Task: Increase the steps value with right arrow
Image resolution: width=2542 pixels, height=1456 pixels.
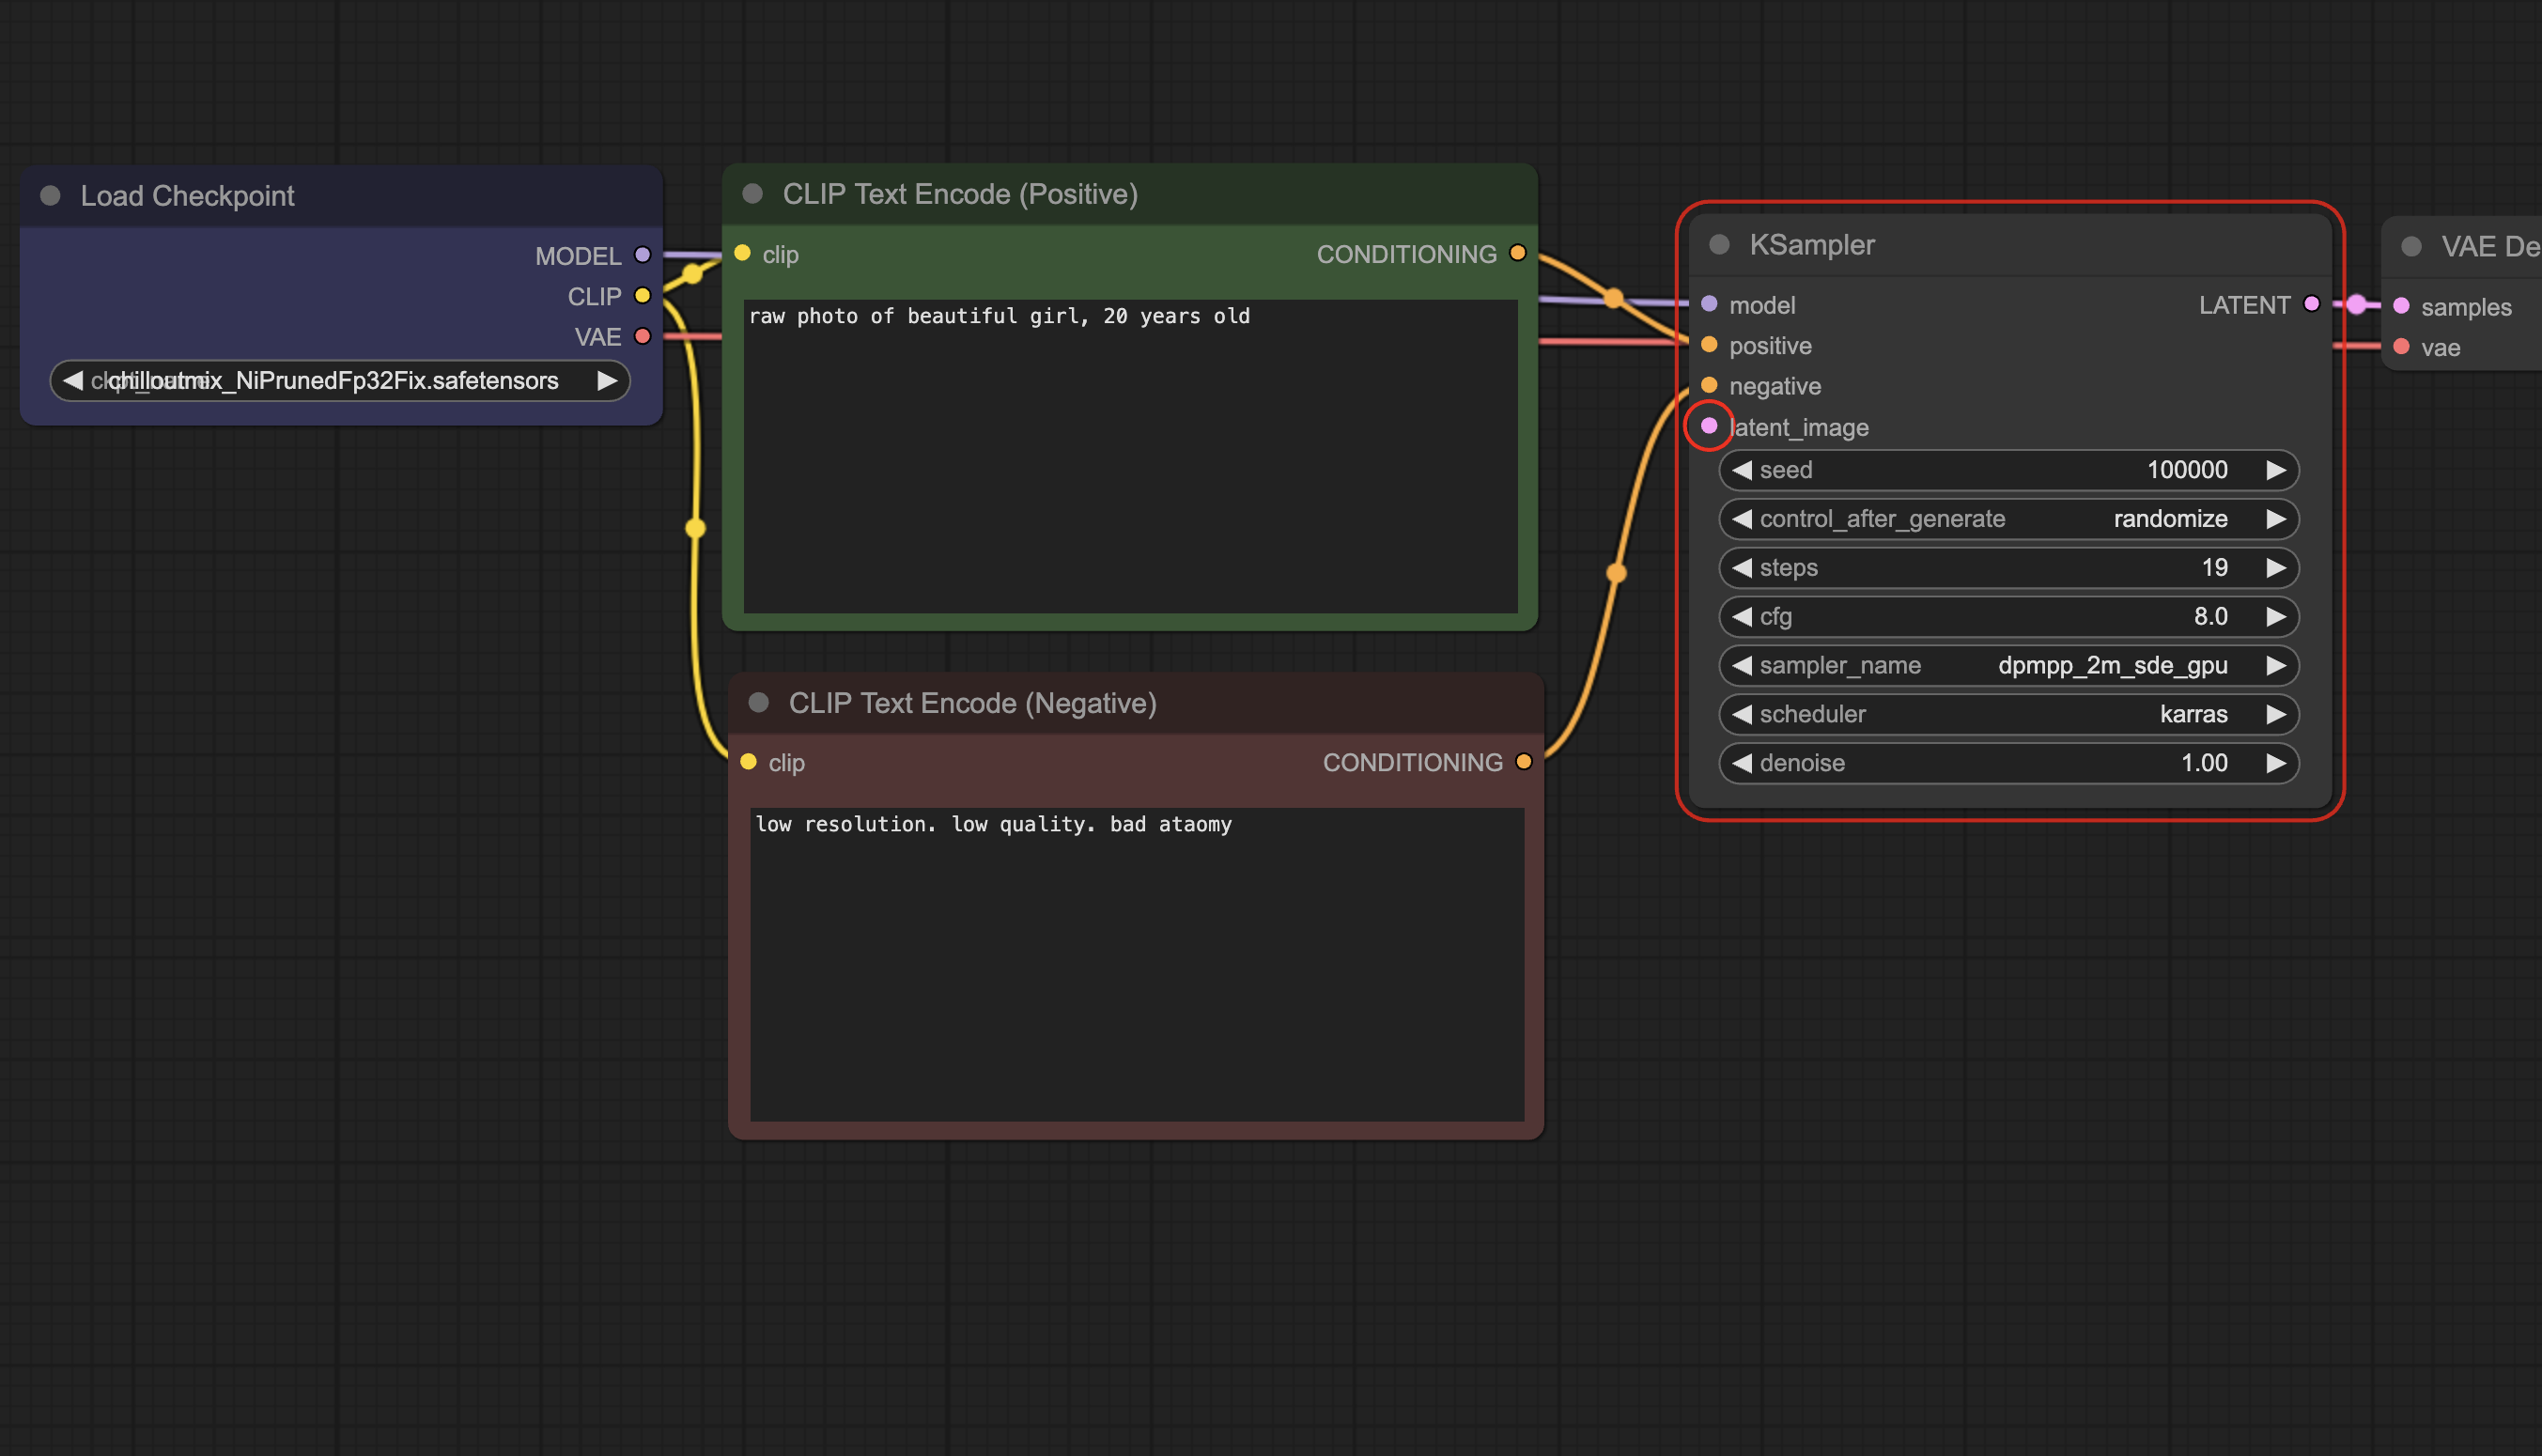Action: click(x=2276, y=568)
